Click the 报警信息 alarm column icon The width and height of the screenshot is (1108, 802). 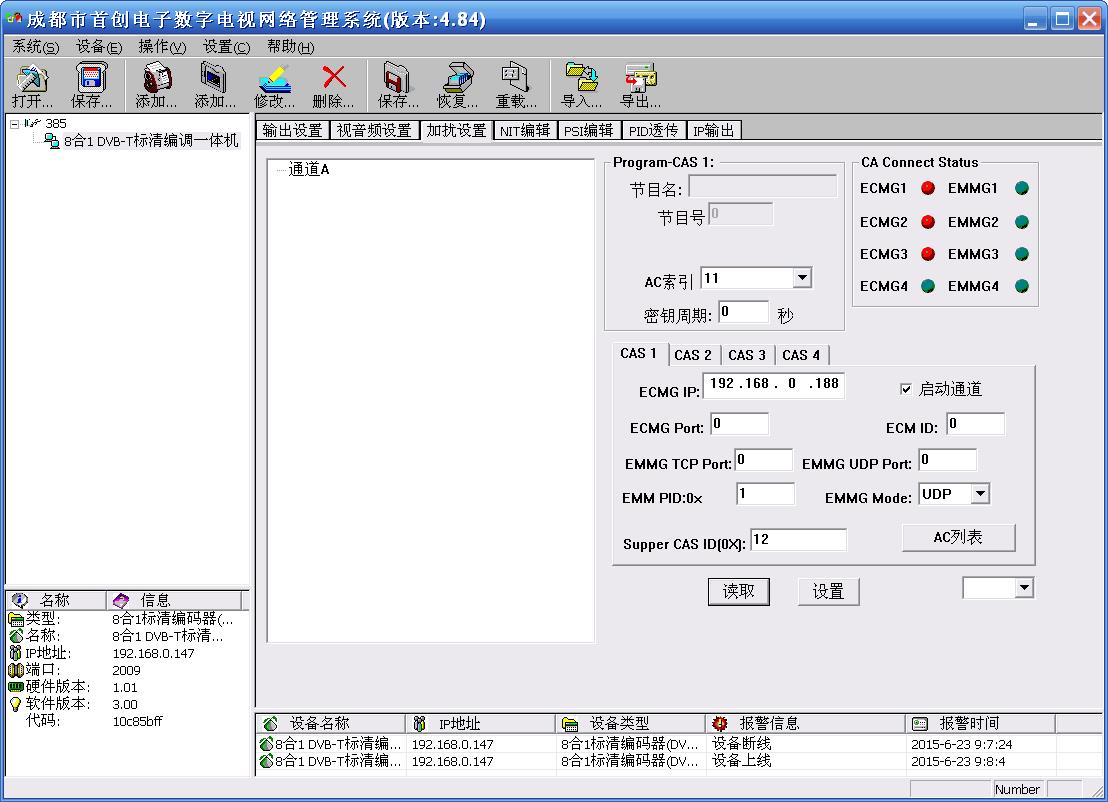(x=720, y=724)
